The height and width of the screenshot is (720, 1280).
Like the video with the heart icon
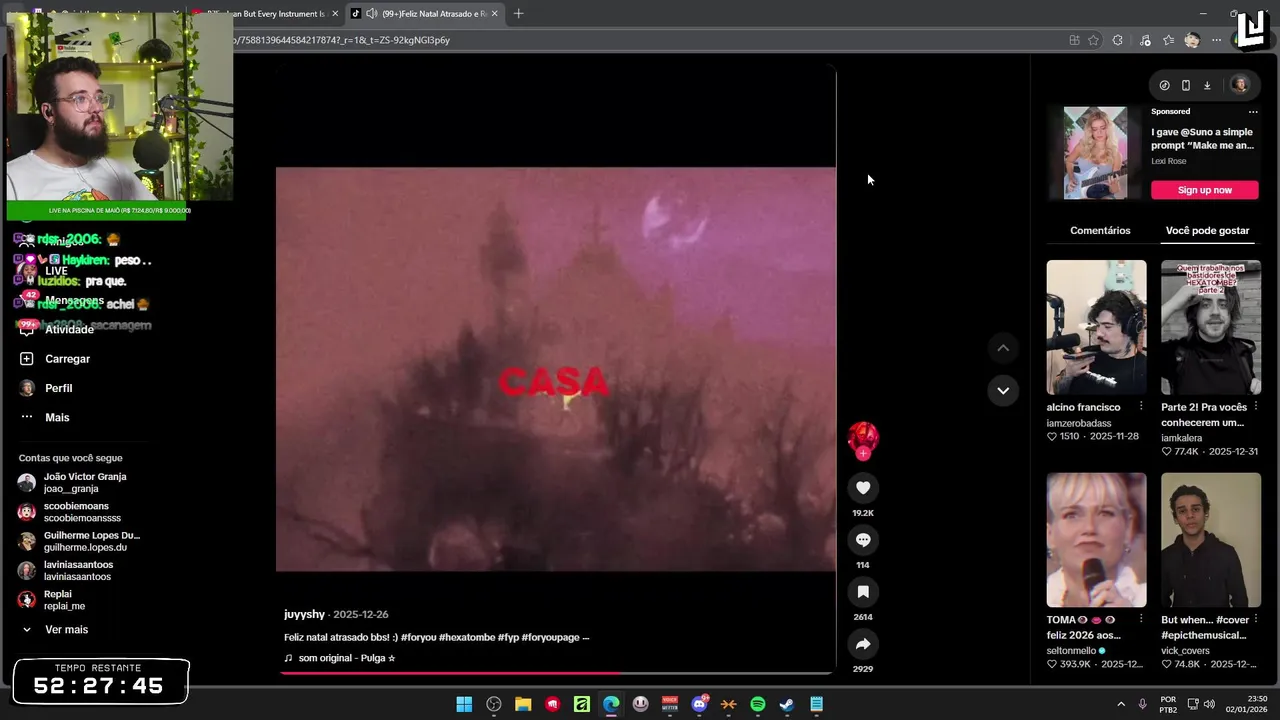(x=863, y=488)
